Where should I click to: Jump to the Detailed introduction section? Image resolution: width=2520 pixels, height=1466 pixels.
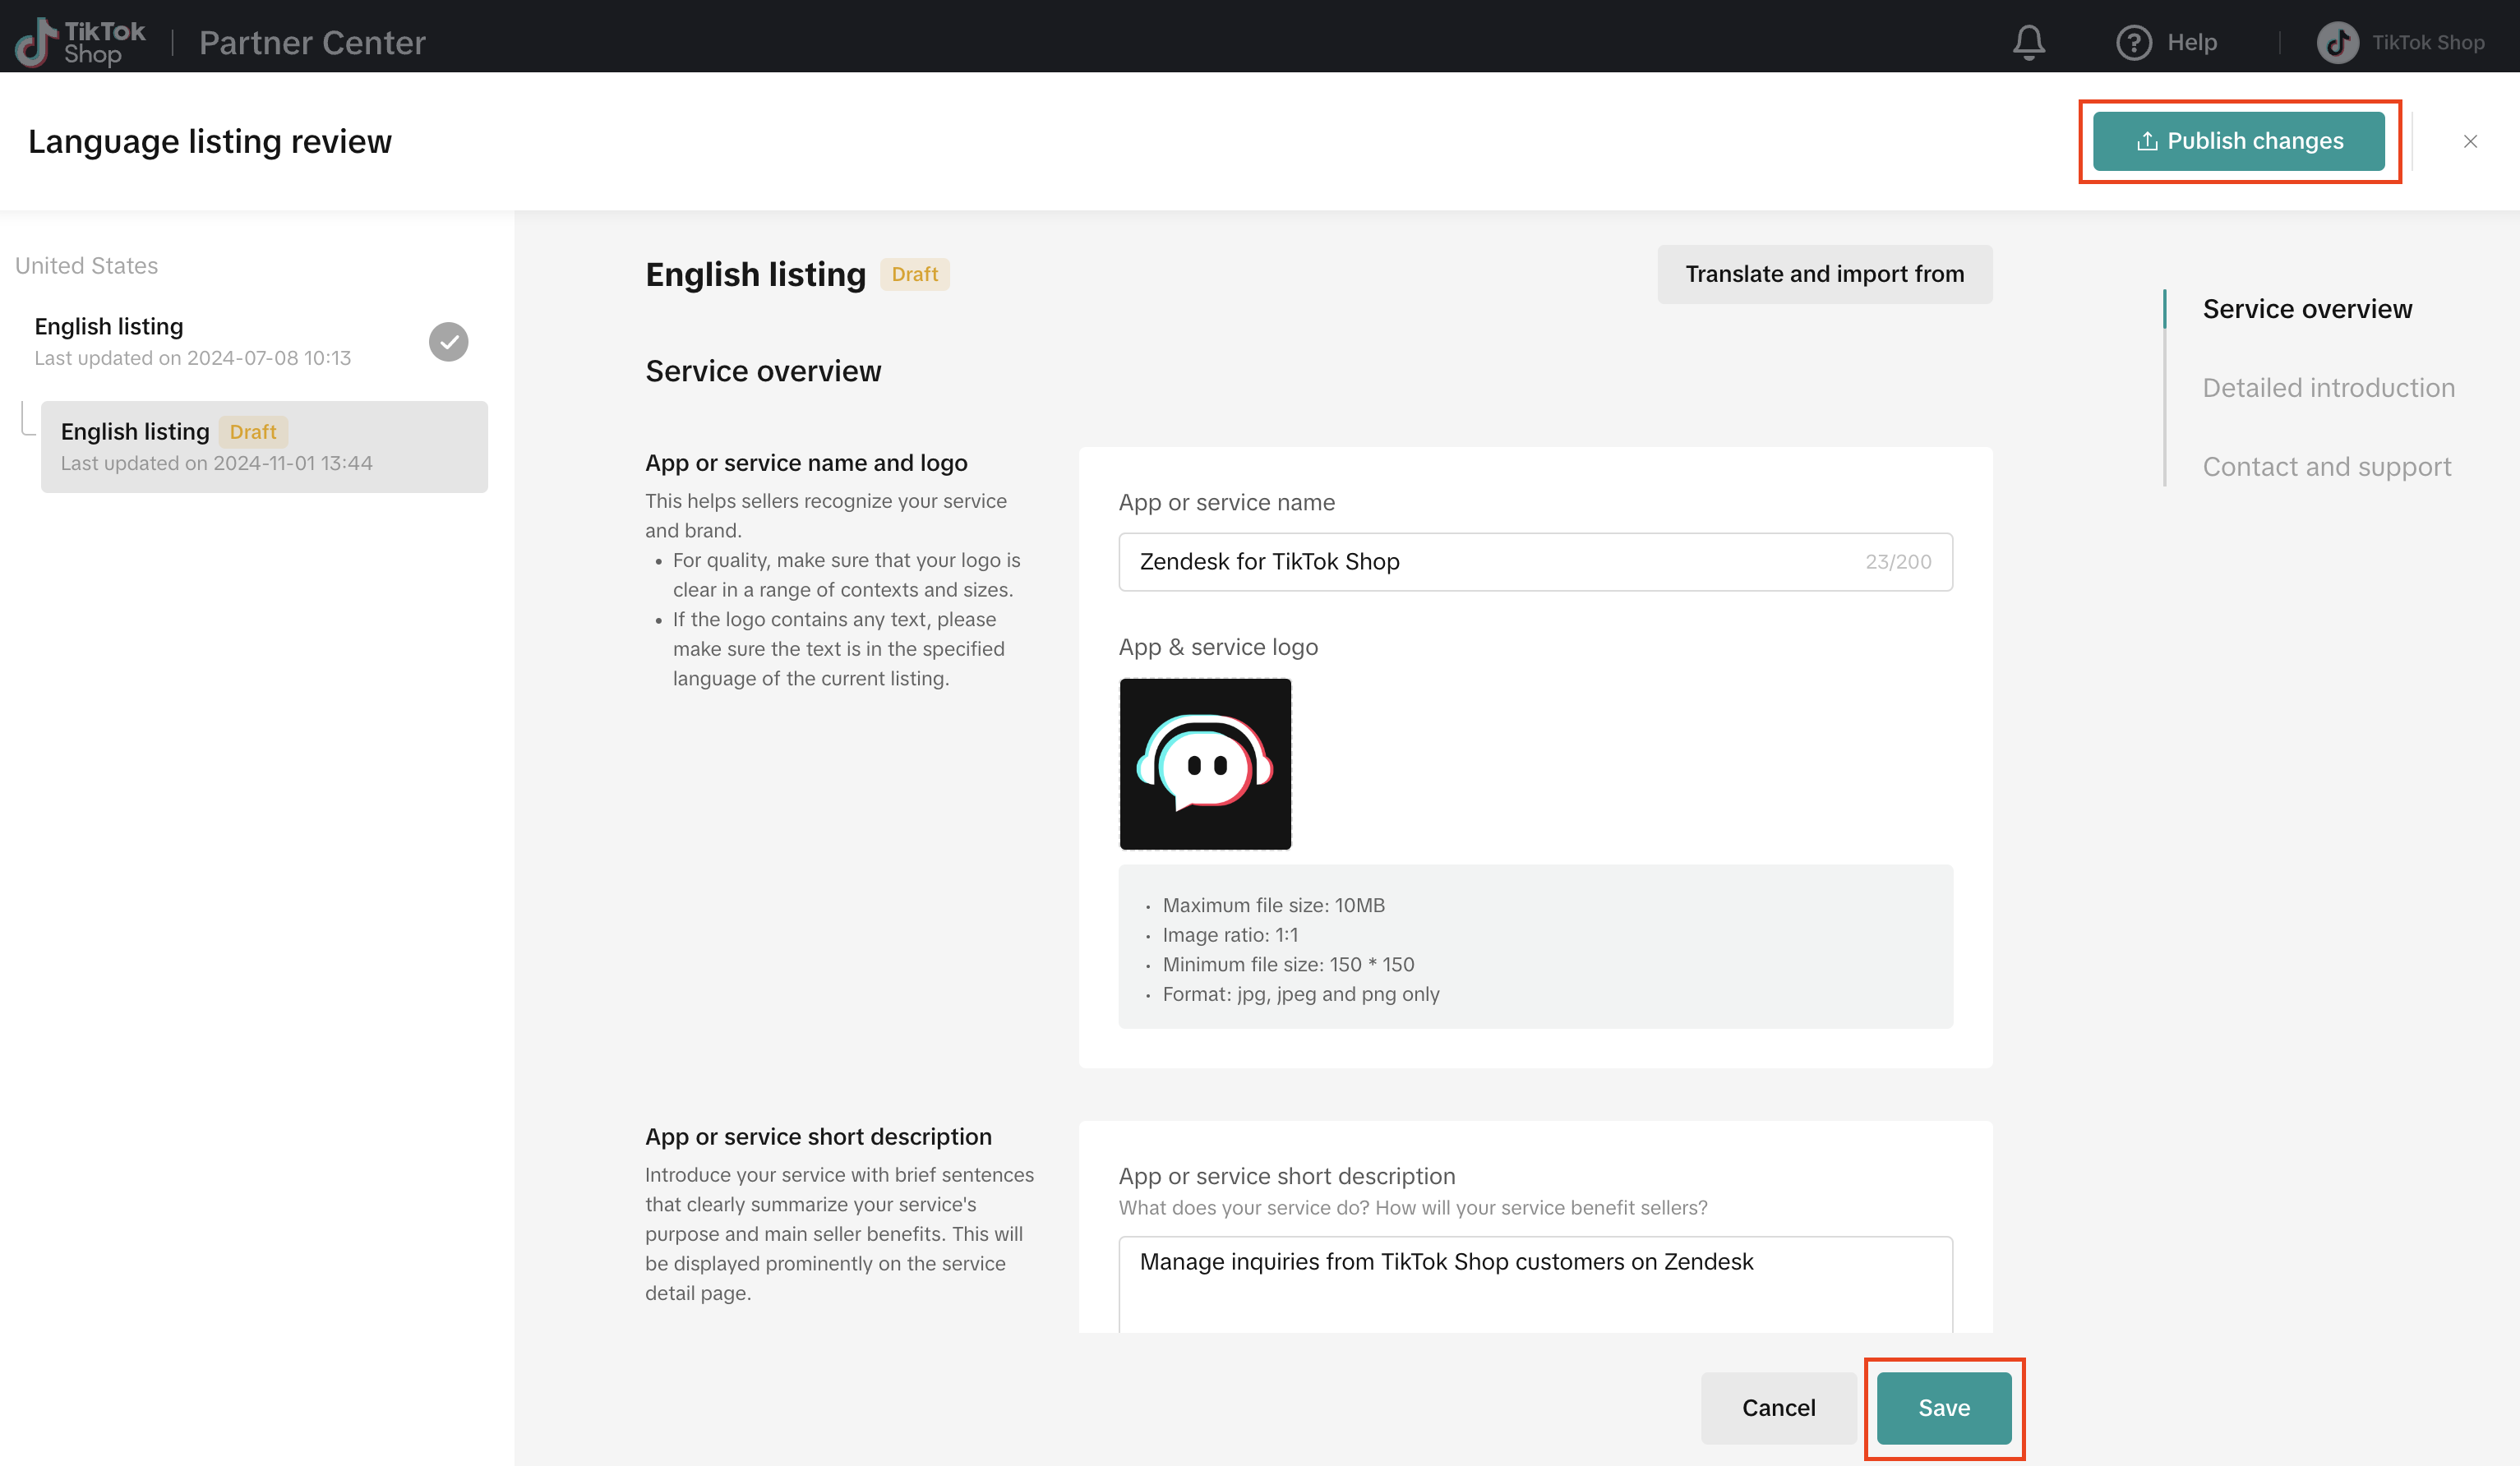pyautogui.click(x=2328, y=388)
